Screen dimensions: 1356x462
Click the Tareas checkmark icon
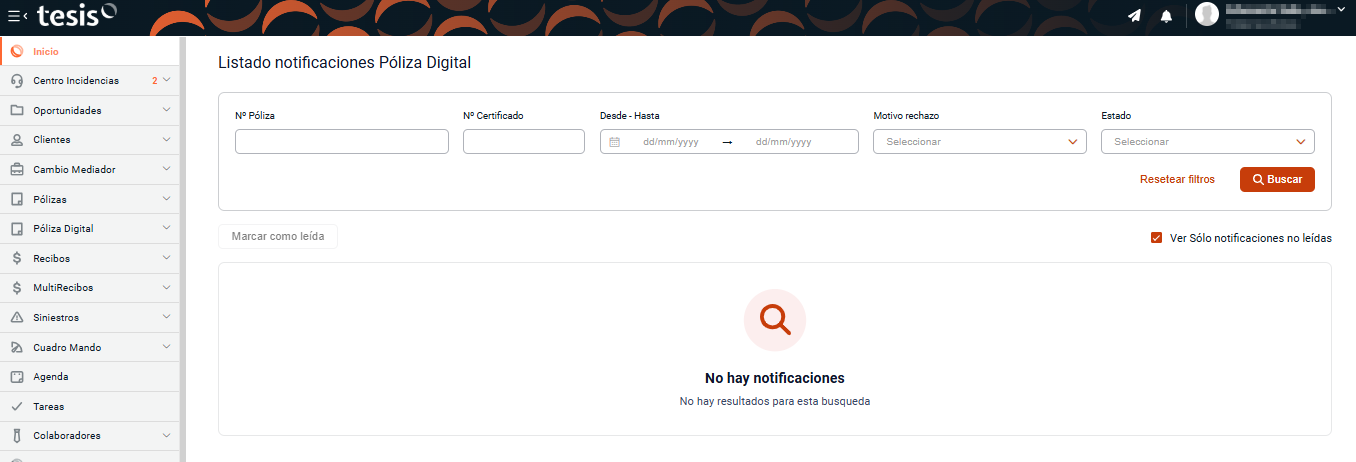(17, 407)
